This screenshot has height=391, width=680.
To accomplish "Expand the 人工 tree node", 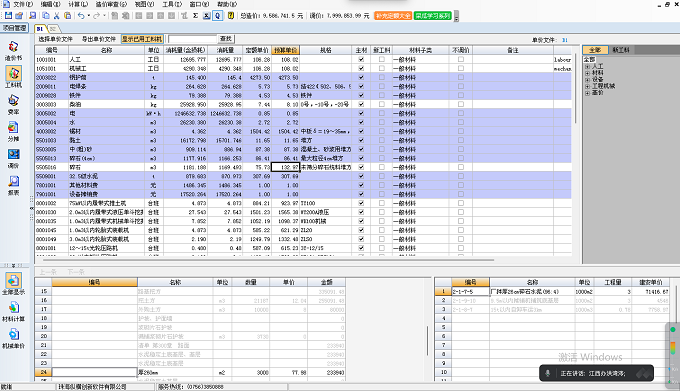I will pos(587,66).
